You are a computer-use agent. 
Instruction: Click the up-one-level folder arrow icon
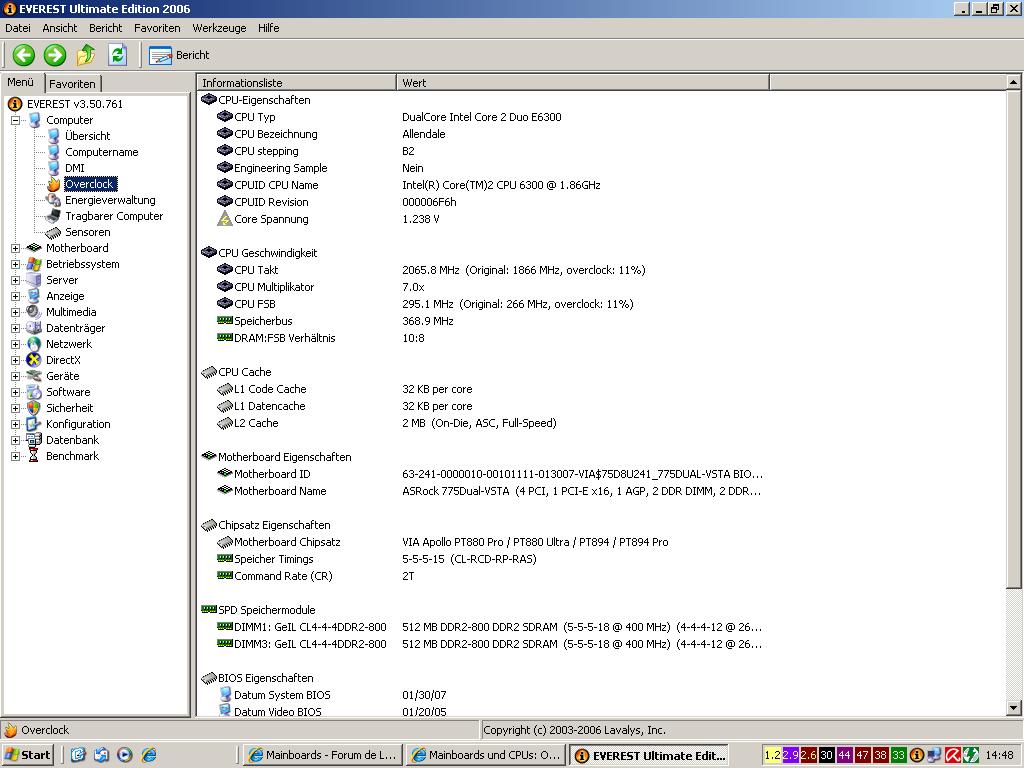(x=86, y=55)
